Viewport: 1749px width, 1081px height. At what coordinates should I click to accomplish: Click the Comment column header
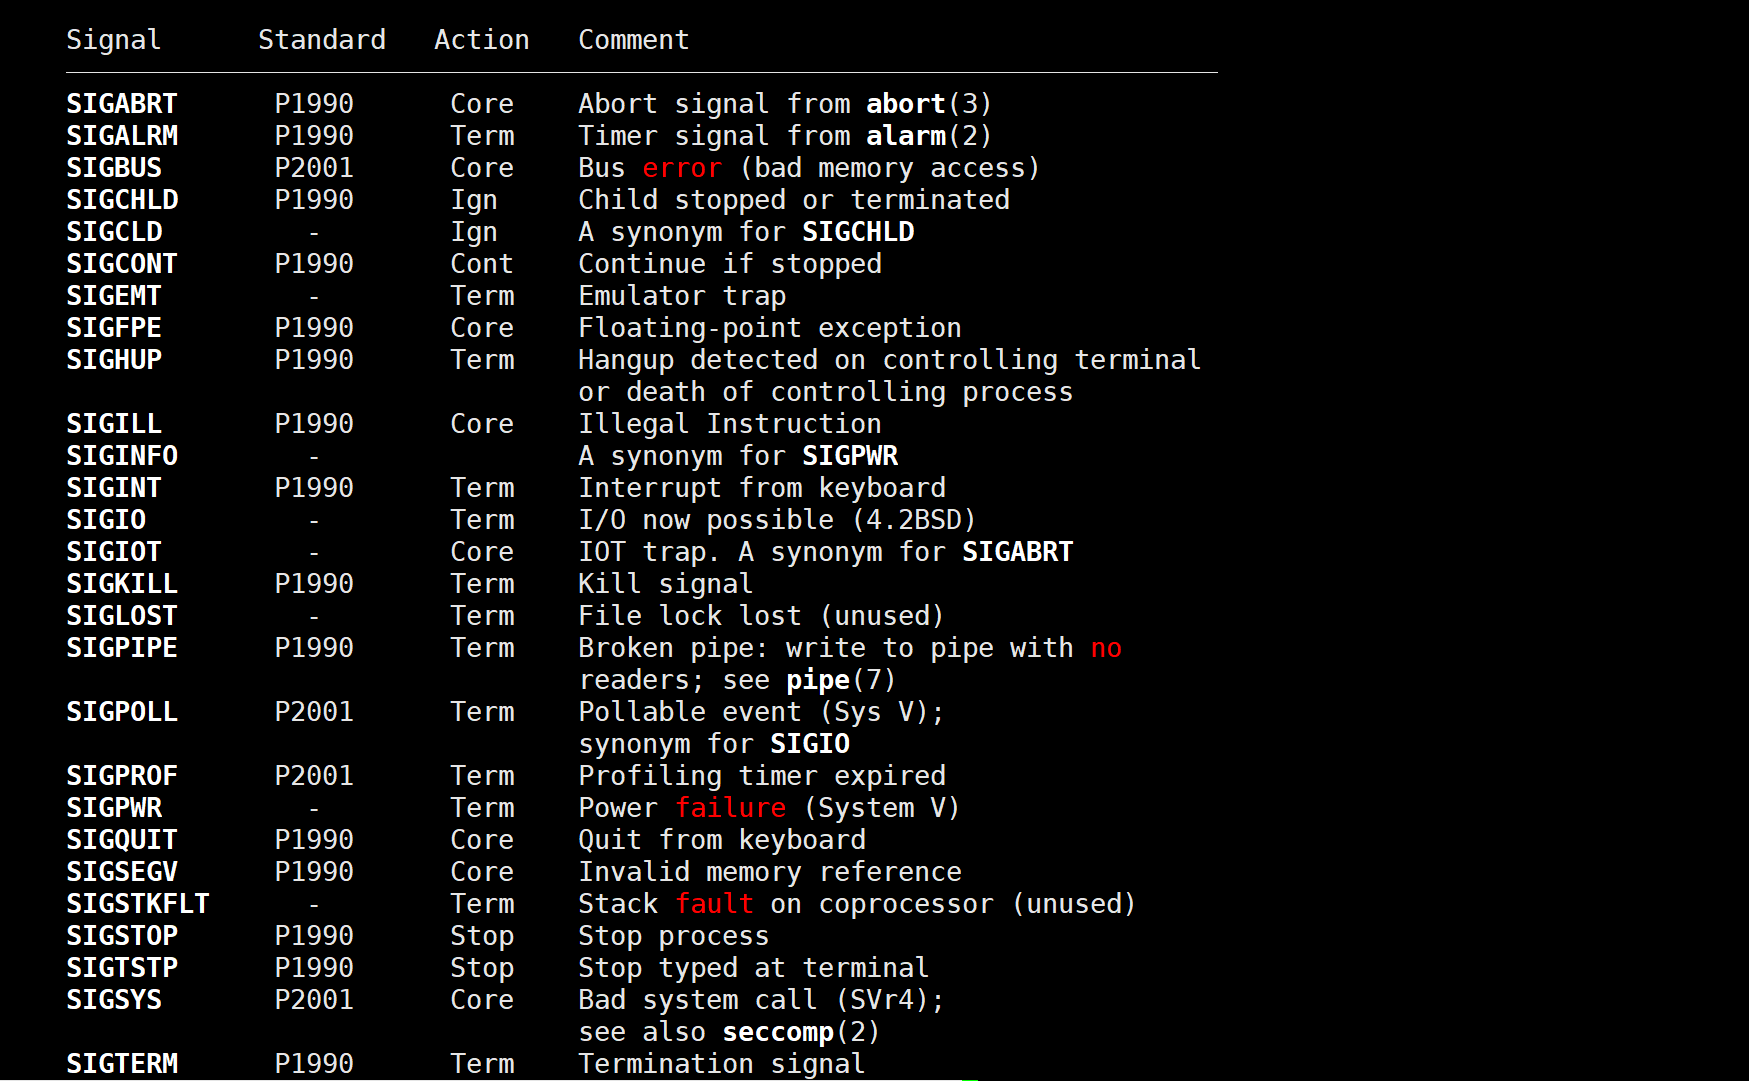pos(634,40)
